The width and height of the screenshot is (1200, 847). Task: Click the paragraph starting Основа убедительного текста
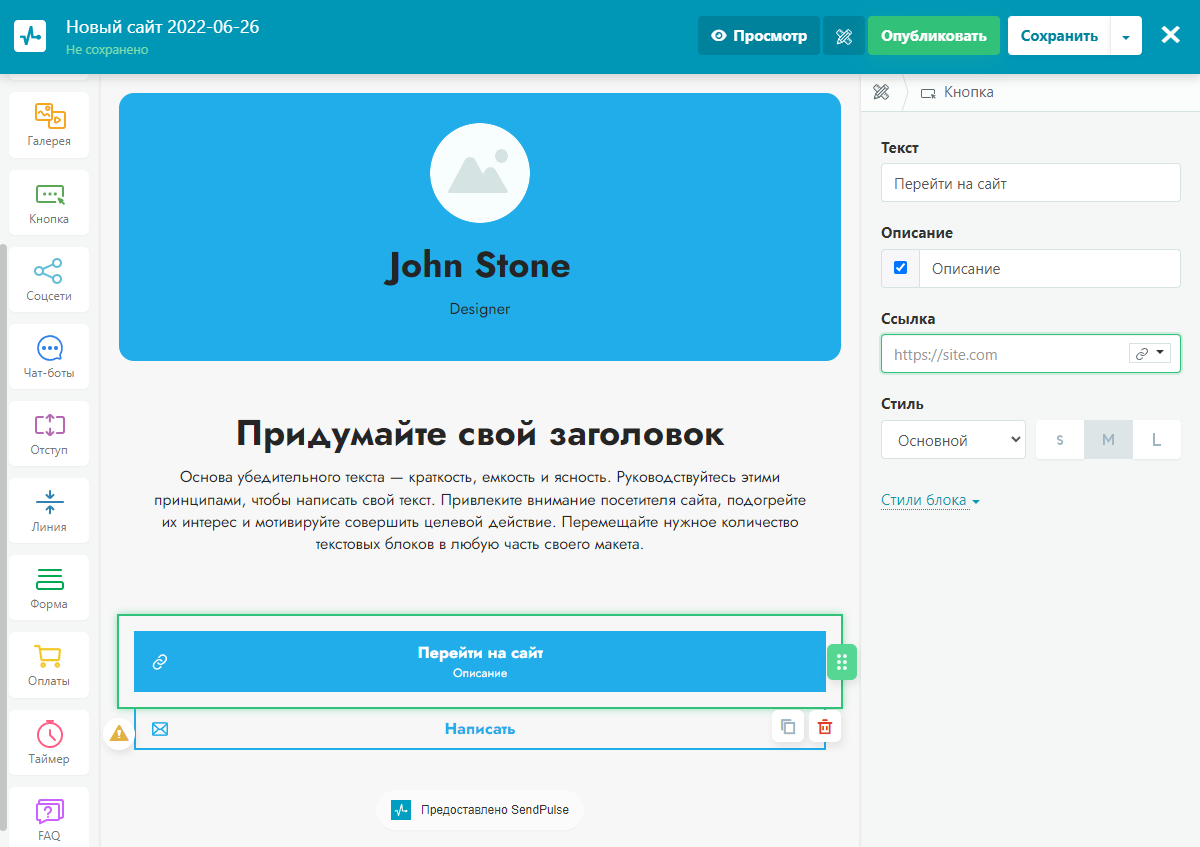click(x=480, y=511)
